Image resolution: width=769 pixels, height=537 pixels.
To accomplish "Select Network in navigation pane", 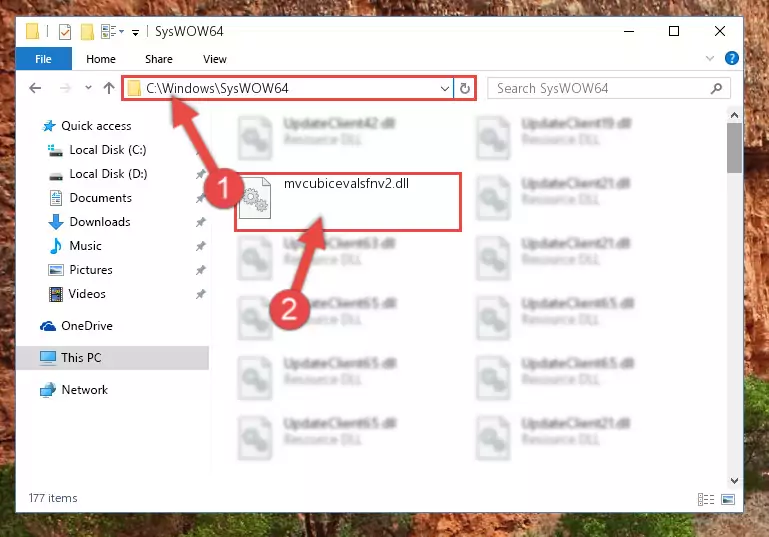I will [x=84, y=390].
